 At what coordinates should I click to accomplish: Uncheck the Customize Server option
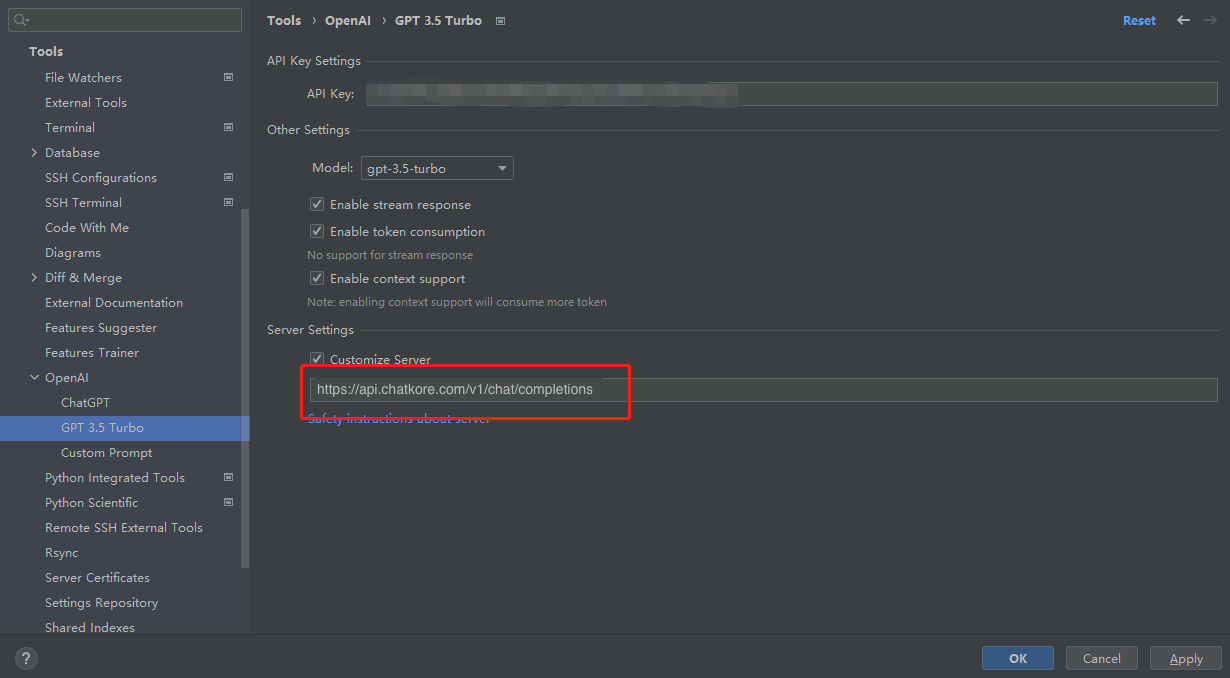point(317,359)
